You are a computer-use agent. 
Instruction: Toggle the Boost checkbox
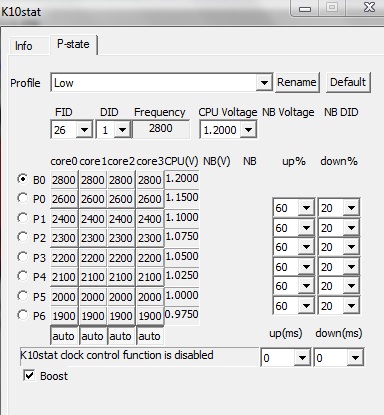[x=29, y=376]
